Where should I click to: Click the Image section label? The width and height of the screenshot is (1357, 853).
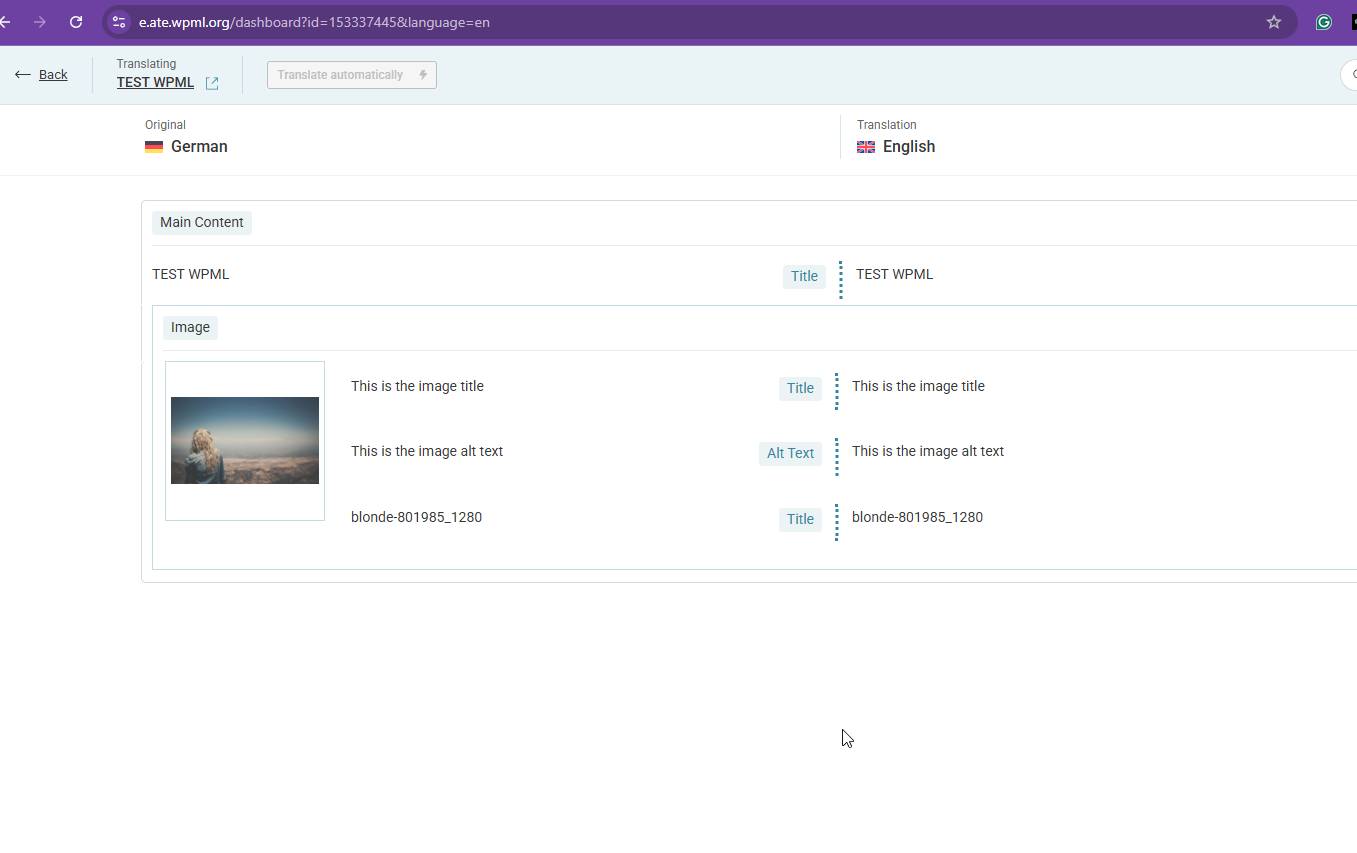pyautogui.click(x=190, y=327)
